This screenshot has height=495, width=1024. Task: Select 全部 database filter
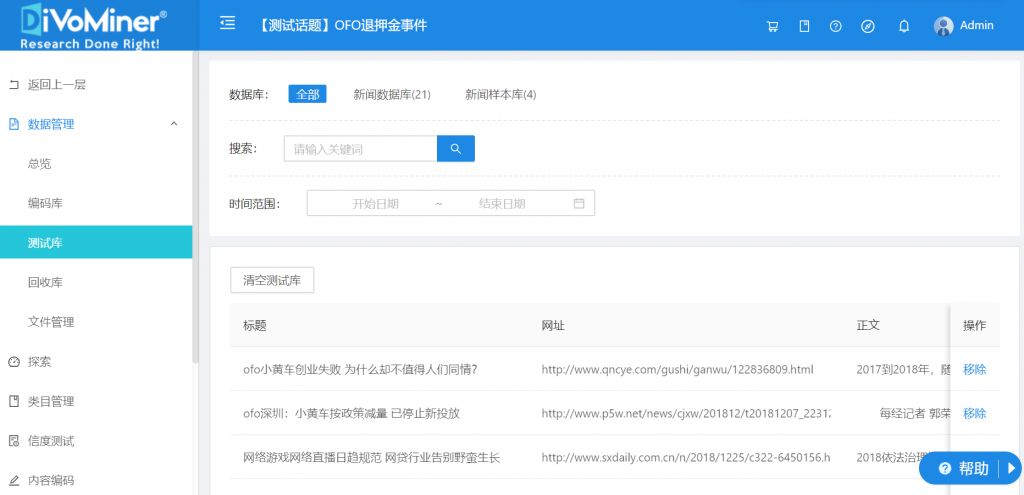307,94
